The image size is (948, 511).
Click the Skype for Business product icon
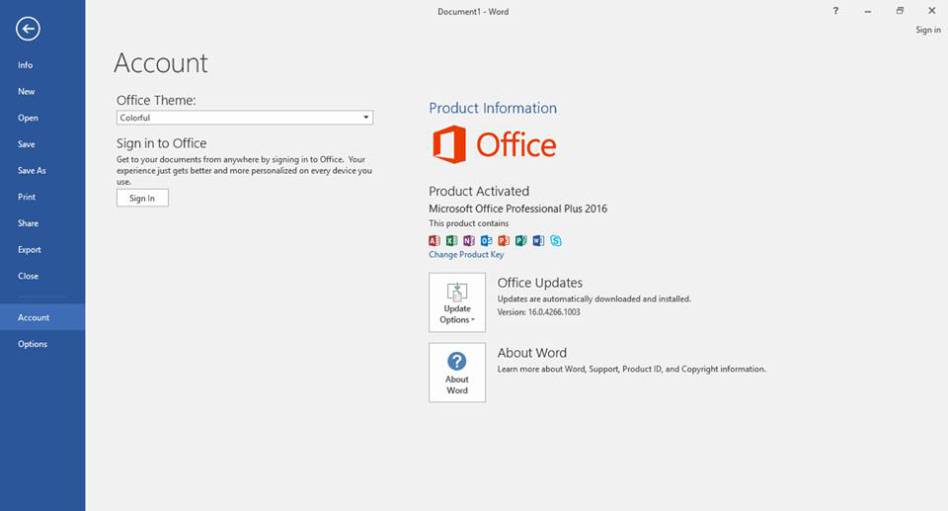tap(556, 241)
